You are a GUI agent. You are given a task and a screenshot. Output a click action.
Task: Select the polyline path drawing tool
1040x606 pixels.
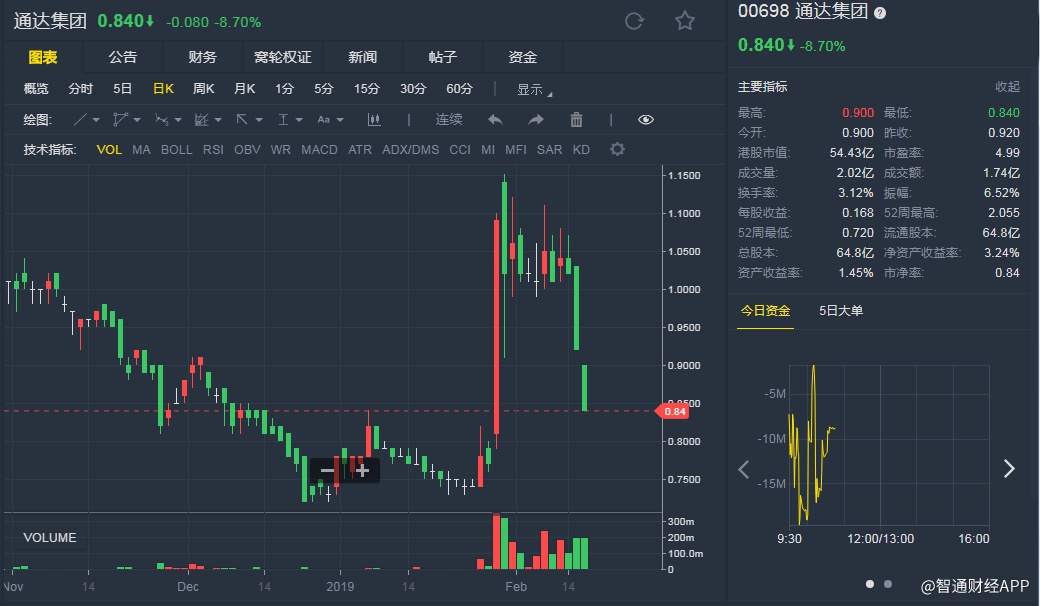(120, 120)
